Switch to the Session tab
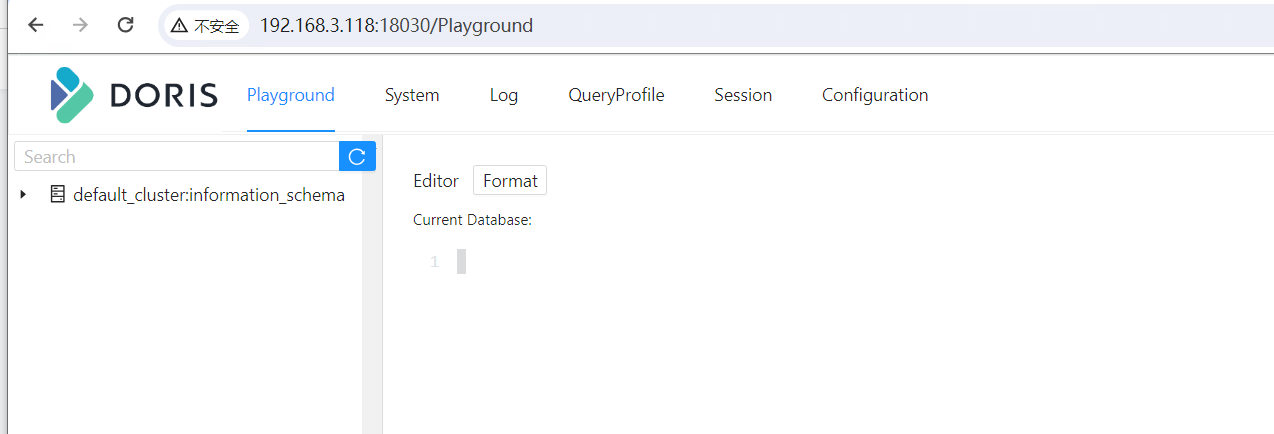This screenshot has height=434, width=1274. click(743, 95)
